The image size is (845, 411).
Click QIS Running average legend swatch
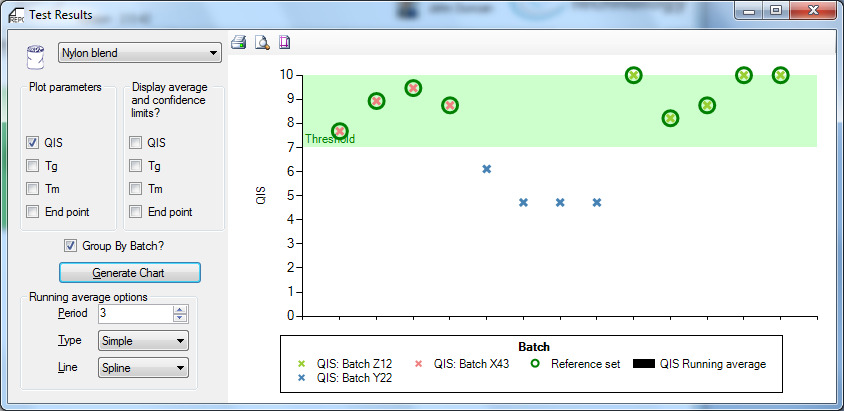(644, 364)
